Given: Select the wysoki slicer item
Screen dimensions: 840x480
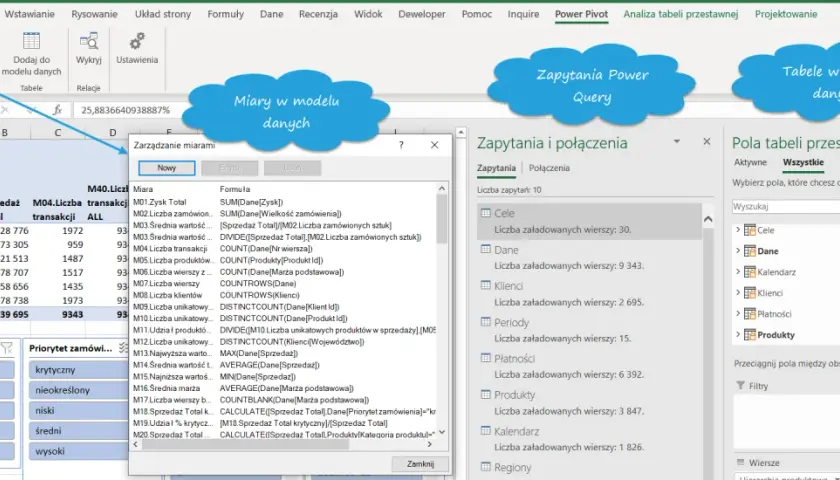Looking at the screenshot, I should tap(79, 451).
